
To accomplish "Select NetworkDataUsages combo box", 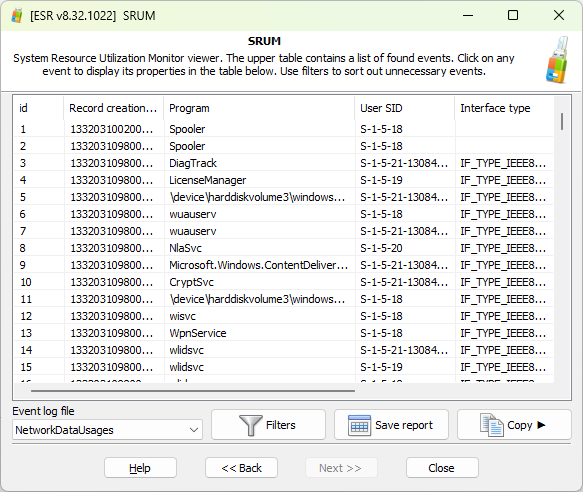I will pyautogui.click(x=107, y=430).
